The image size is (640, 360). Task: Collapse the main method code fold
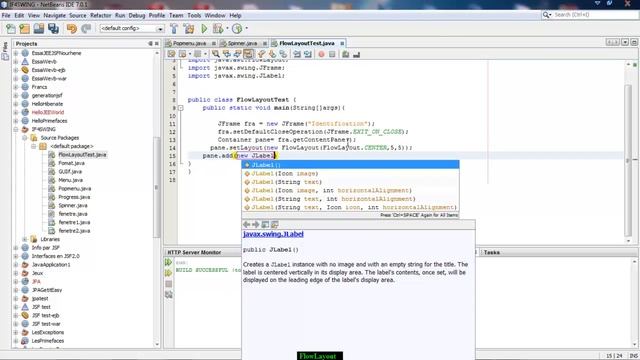(x=180, y=108)
